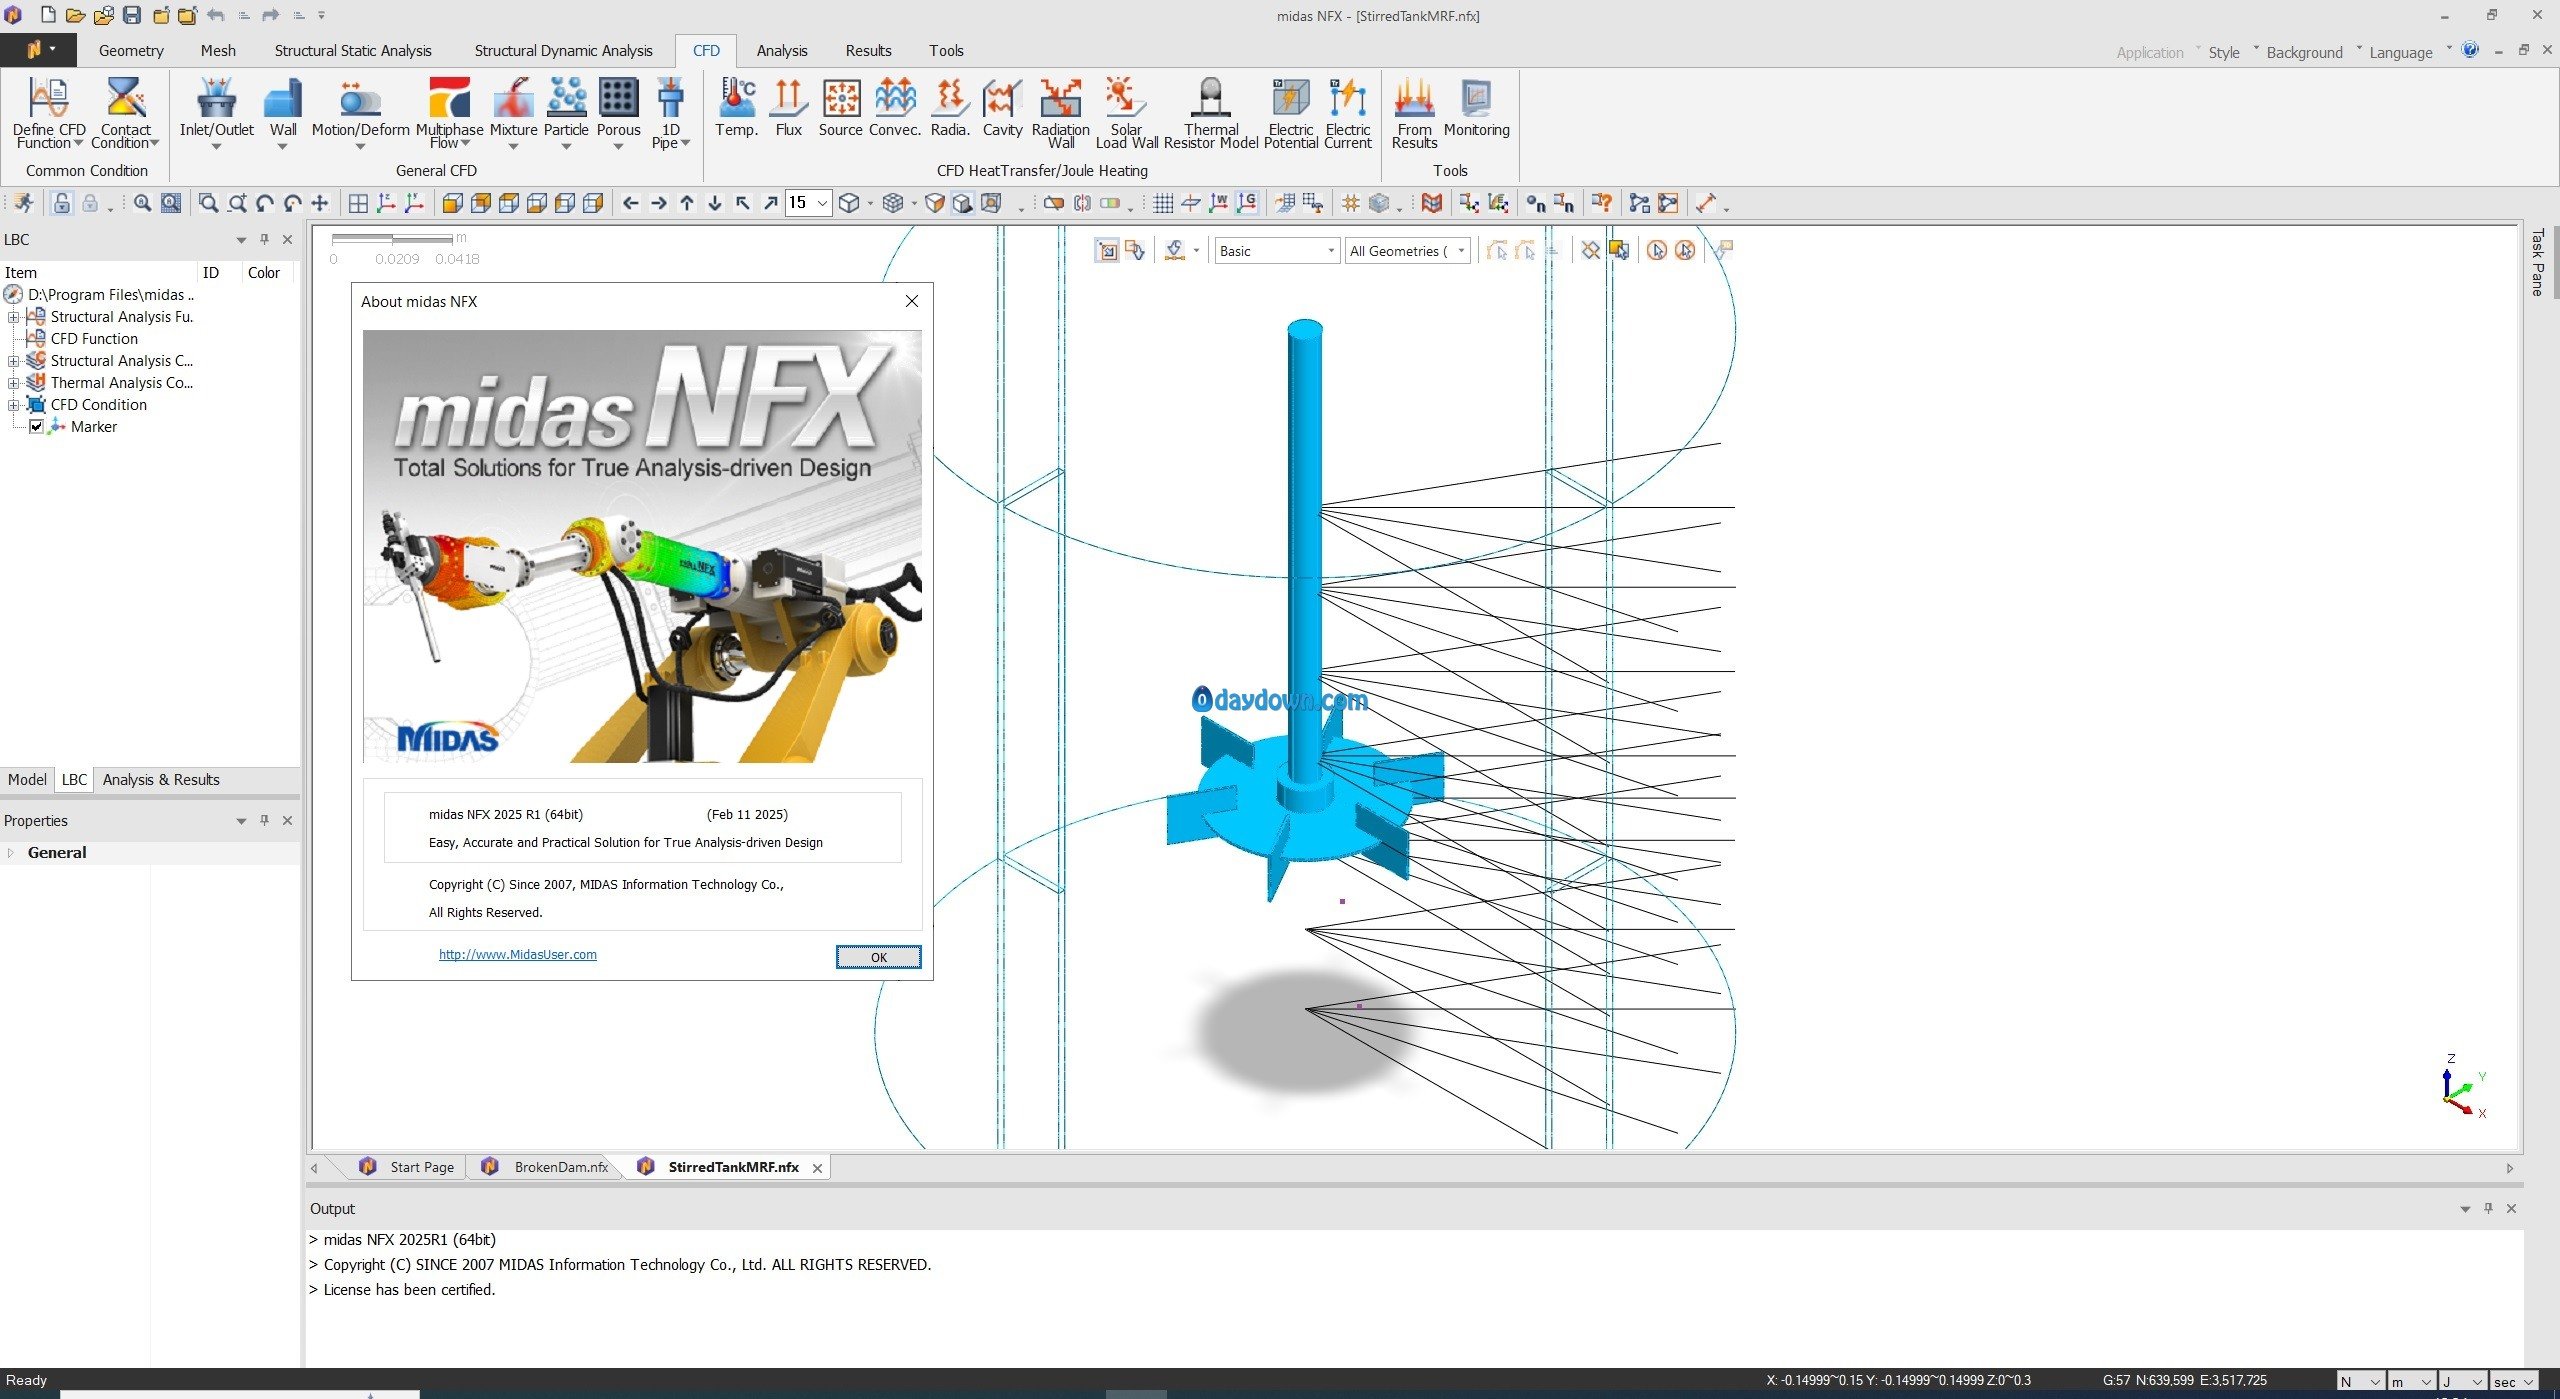2560x1399 pixels.
Task: Open the Task Pane side panel
Action: tap(2536, 262)
